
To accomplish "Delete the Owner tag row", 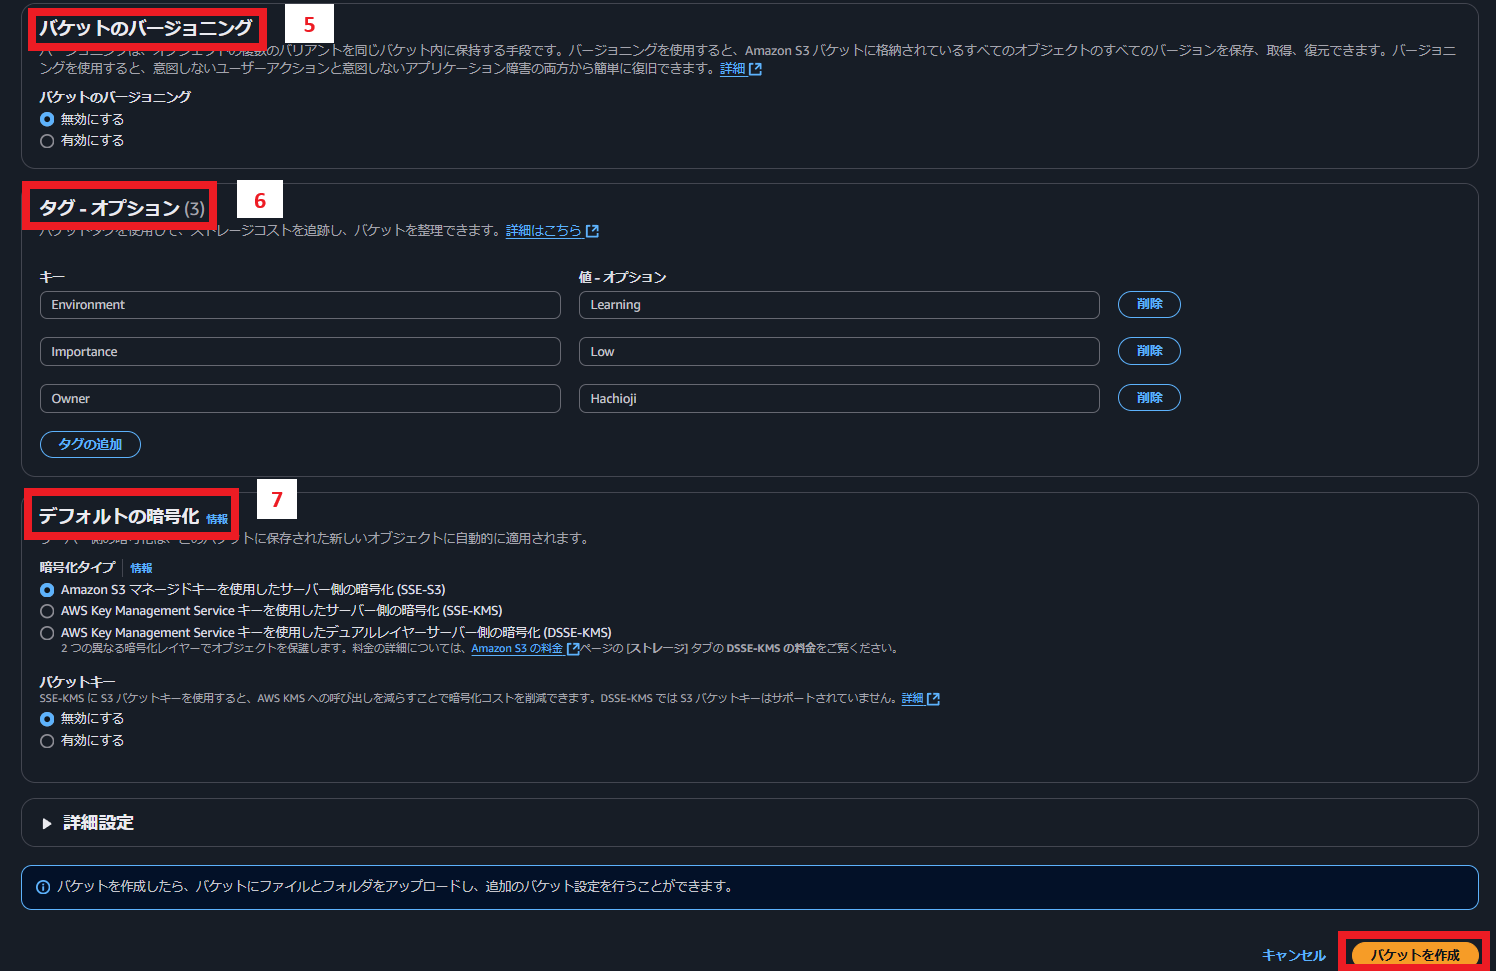I will [x=1149, y=398].
